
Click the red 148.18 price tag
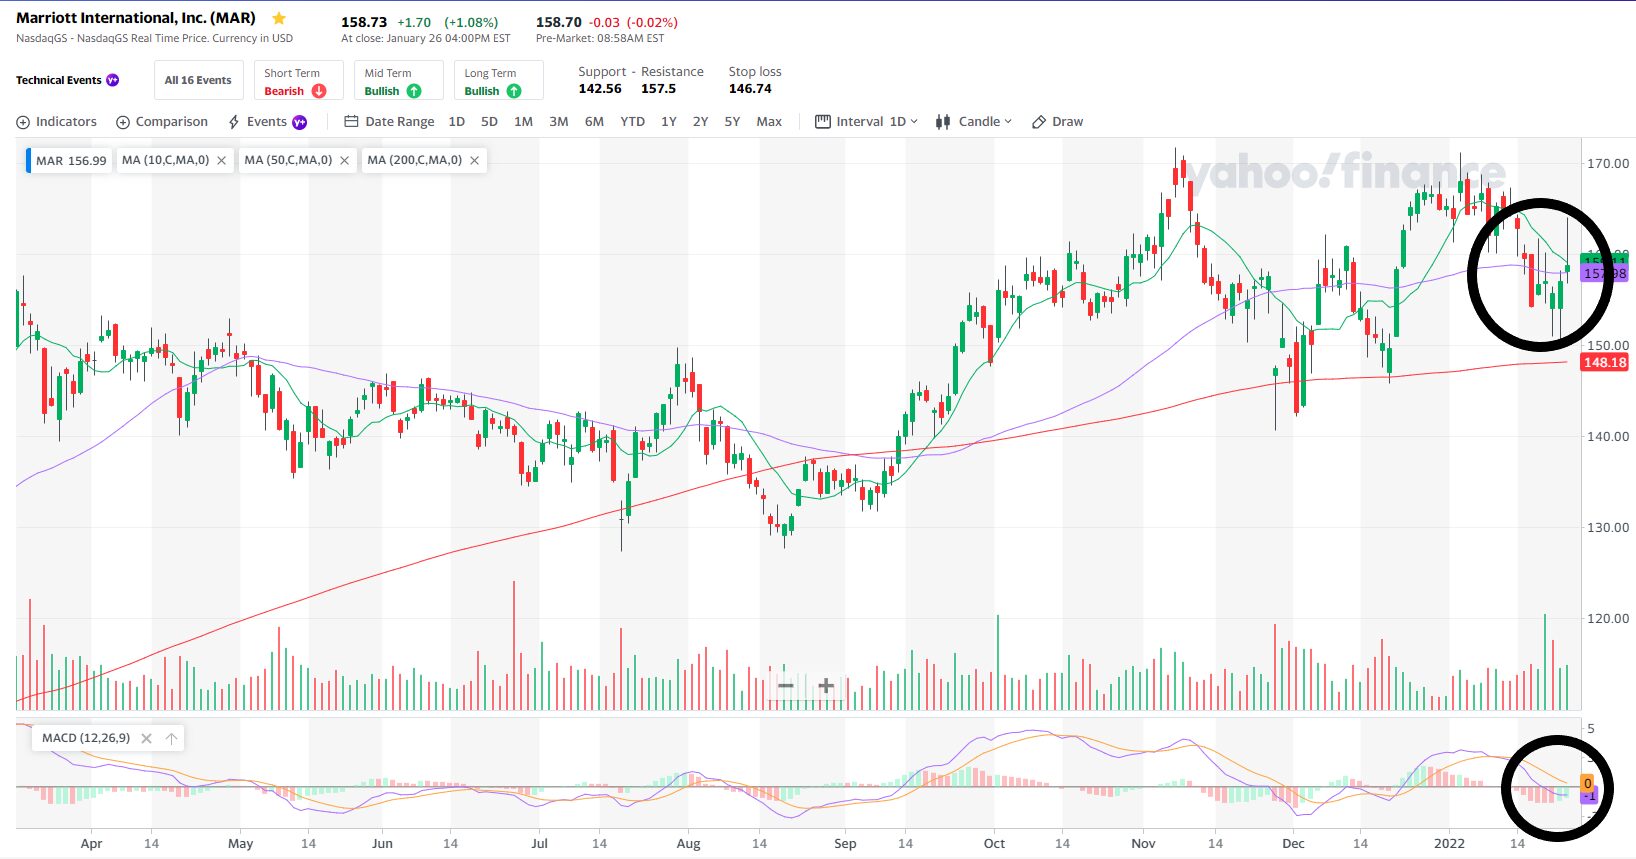click(x=1604, y=363)
